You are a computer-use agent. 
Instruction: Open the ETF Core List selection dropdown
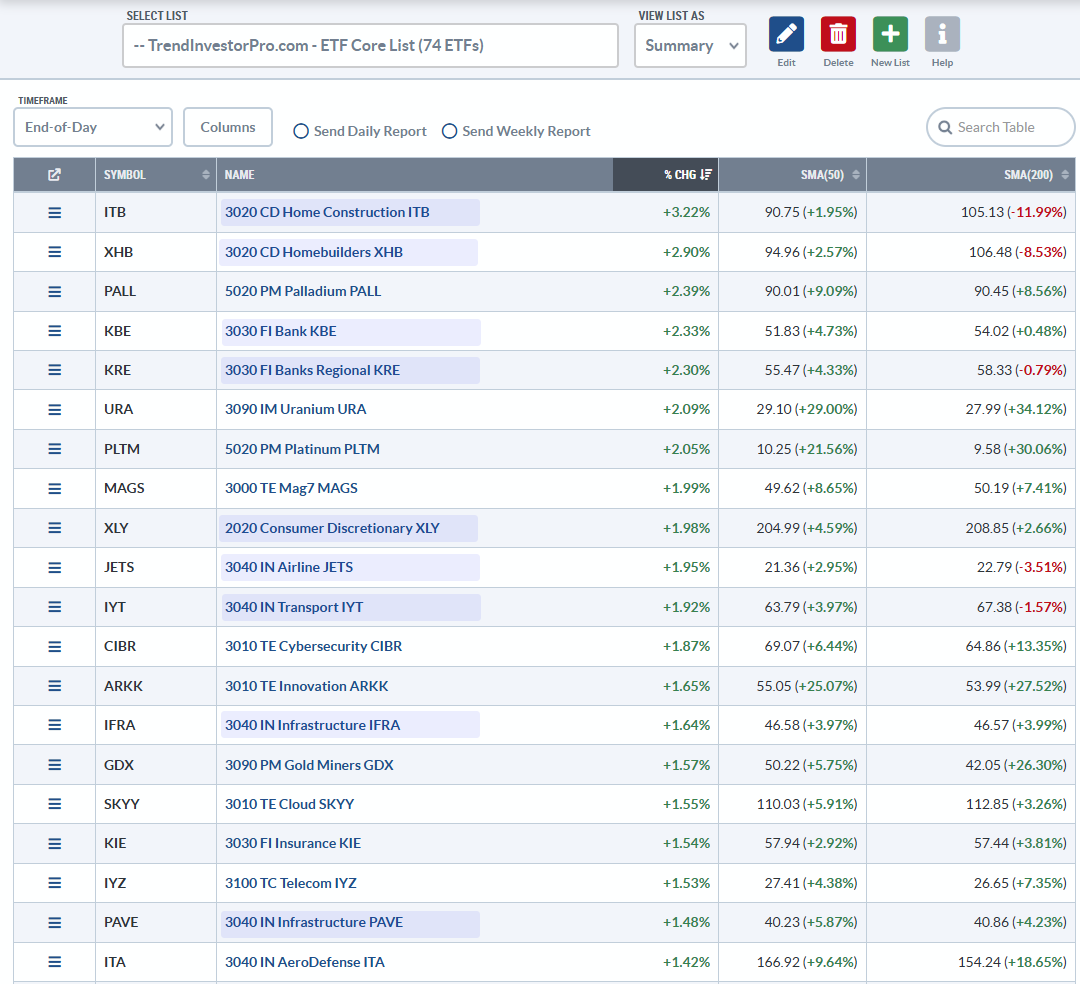[x=370, y=45]
